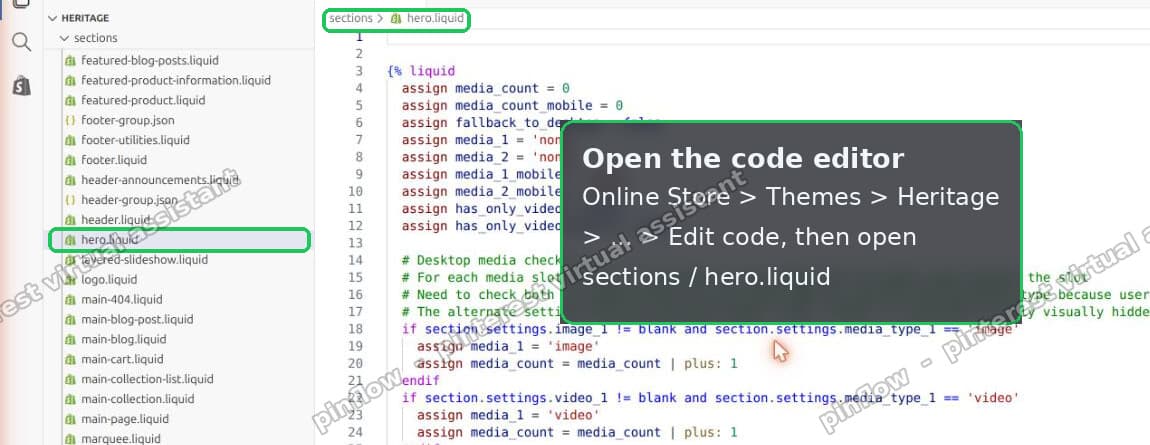Open main-page.liquid file
Screen dimensions: 1150x445
point(125,419)
